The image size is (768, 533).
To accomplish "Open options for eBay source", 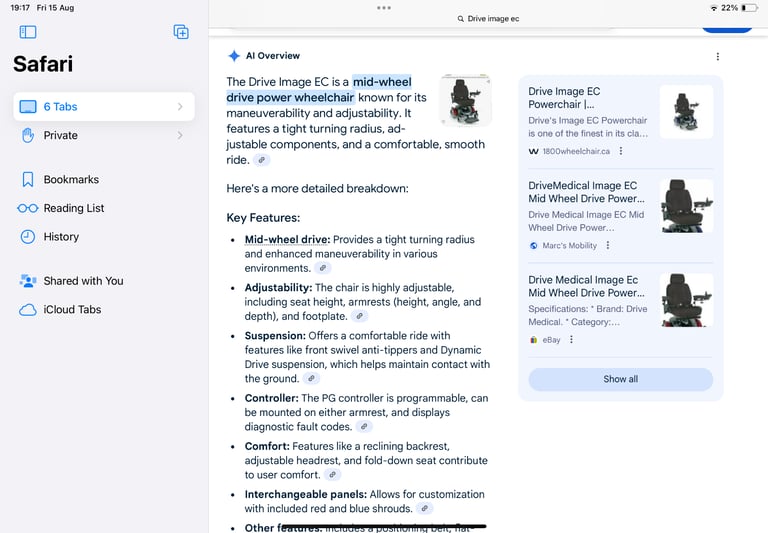I will click(x=571, y=339).
